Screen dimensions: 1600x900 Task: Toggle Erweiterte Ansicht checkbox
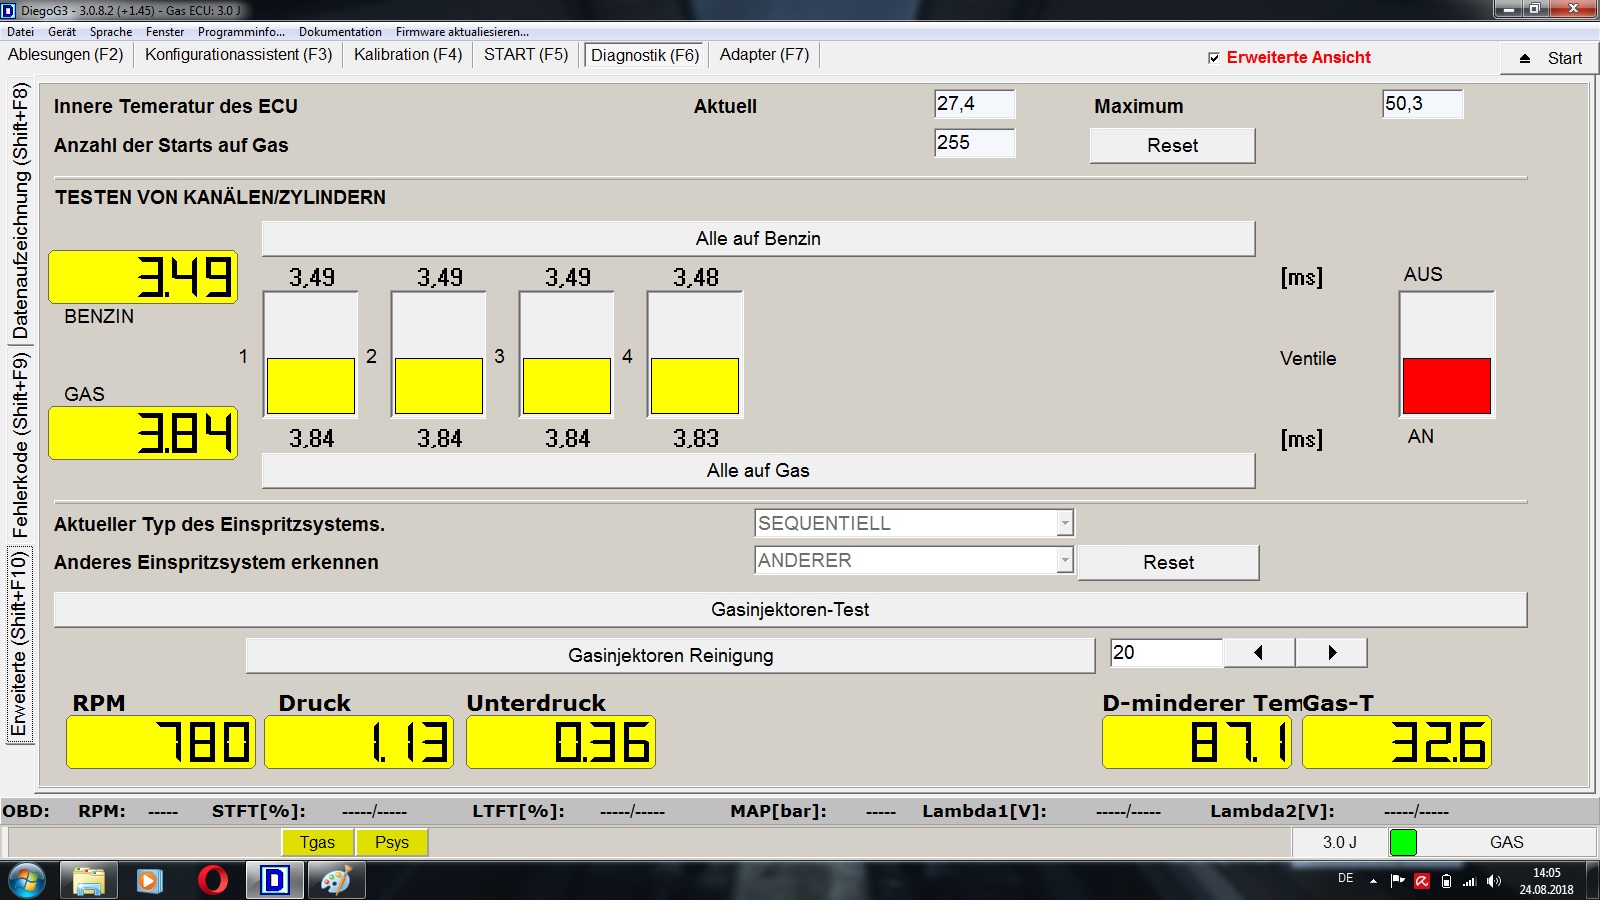(1214, 58)
